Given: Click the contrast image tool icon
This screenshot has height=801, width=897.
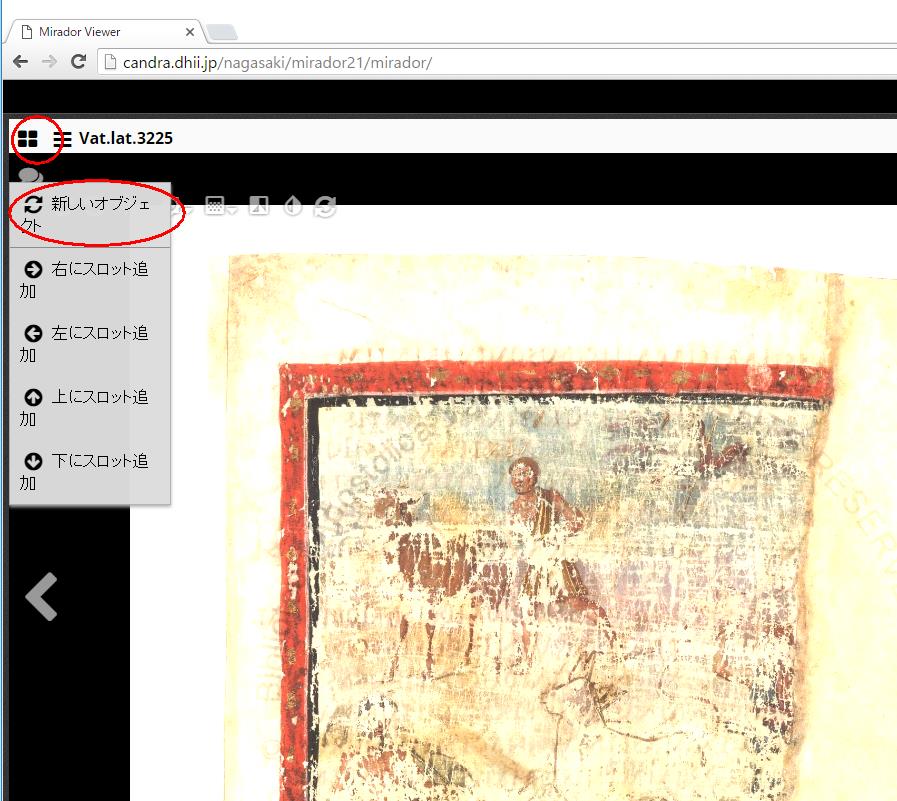Looking at the screenshot, I should point(258,205).
